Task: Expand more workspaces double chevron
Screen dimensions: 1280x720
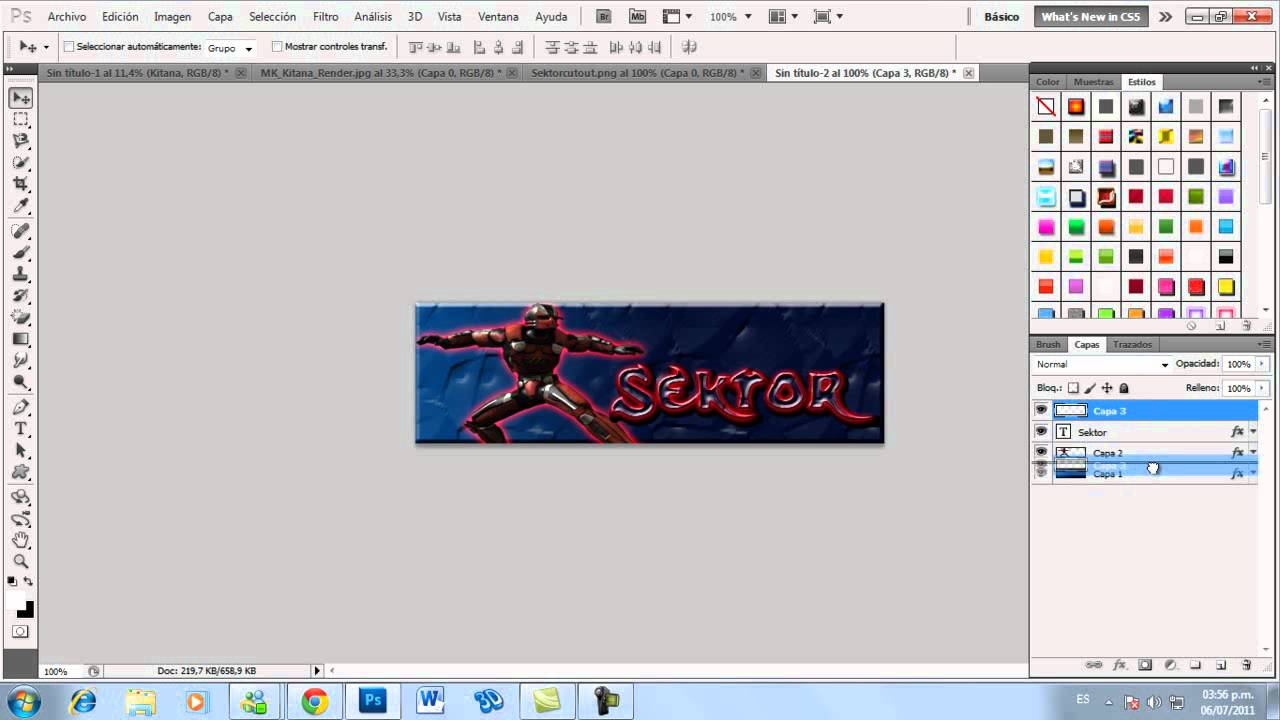Action: point(1165,17)
